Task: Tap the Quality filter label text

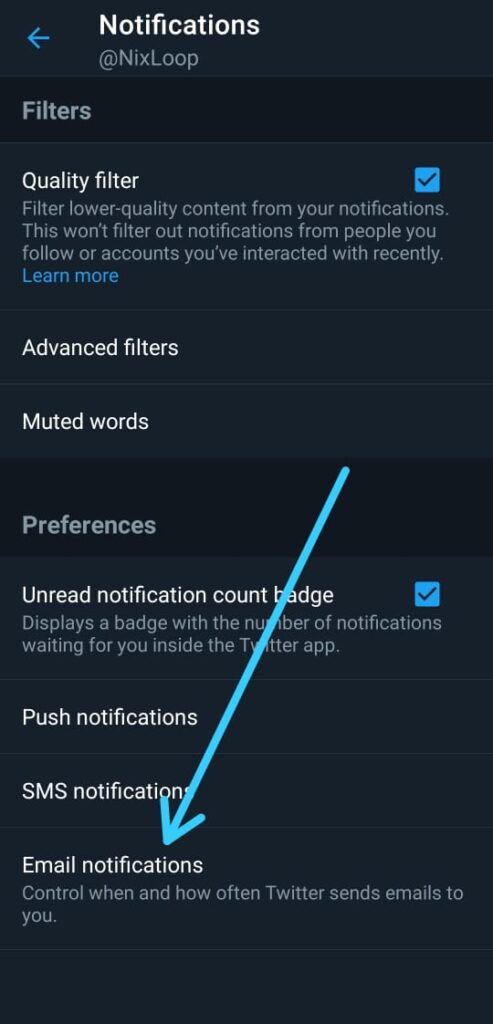Action: [x=80, y=180]
